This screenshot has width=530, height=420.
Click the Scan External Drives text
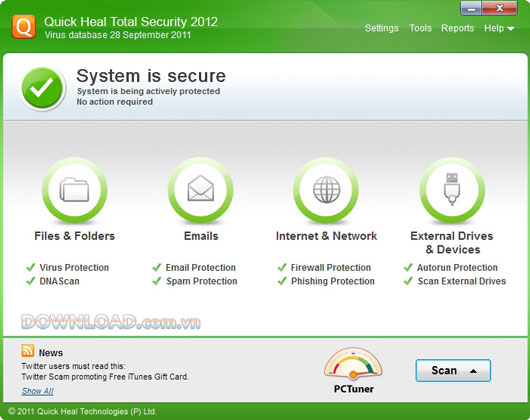[462, 281]
